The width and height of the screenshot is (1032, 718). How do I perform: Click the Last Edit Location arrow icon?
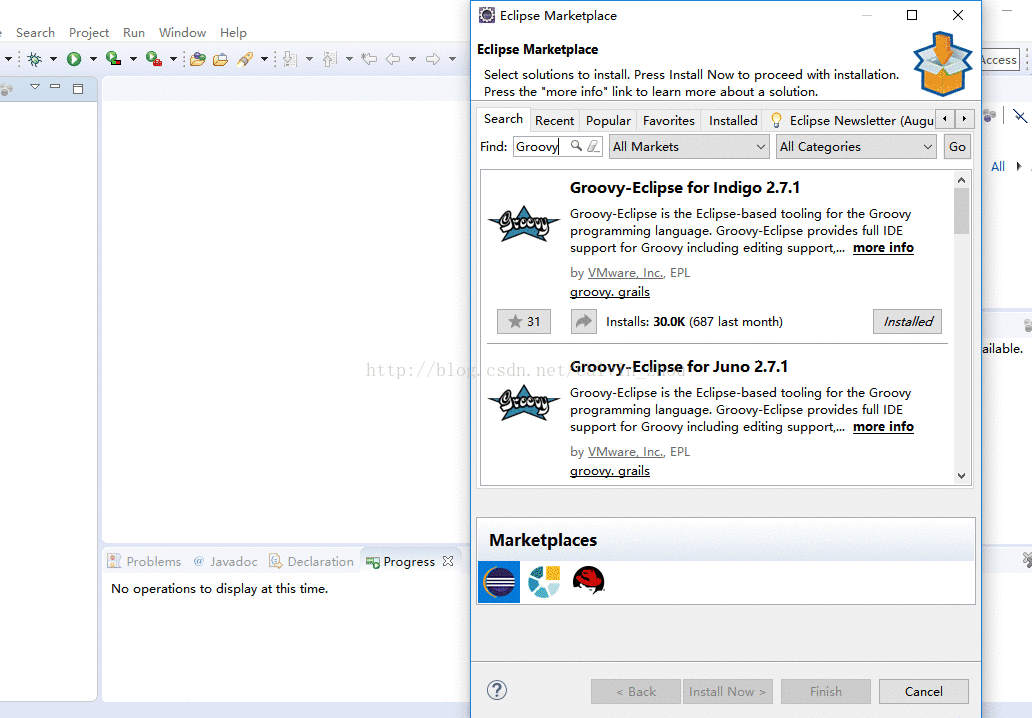point(369,59)
